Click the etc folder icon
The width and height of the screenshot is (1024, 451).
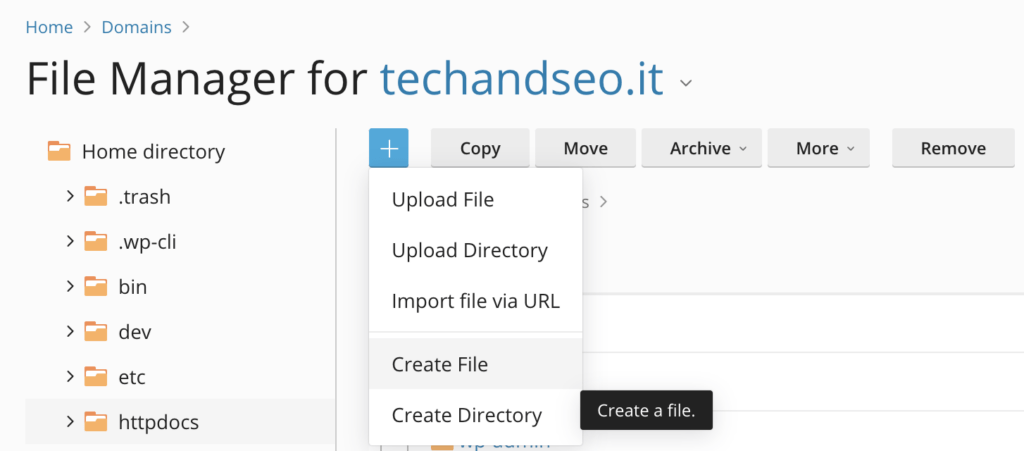click(95, 377)
